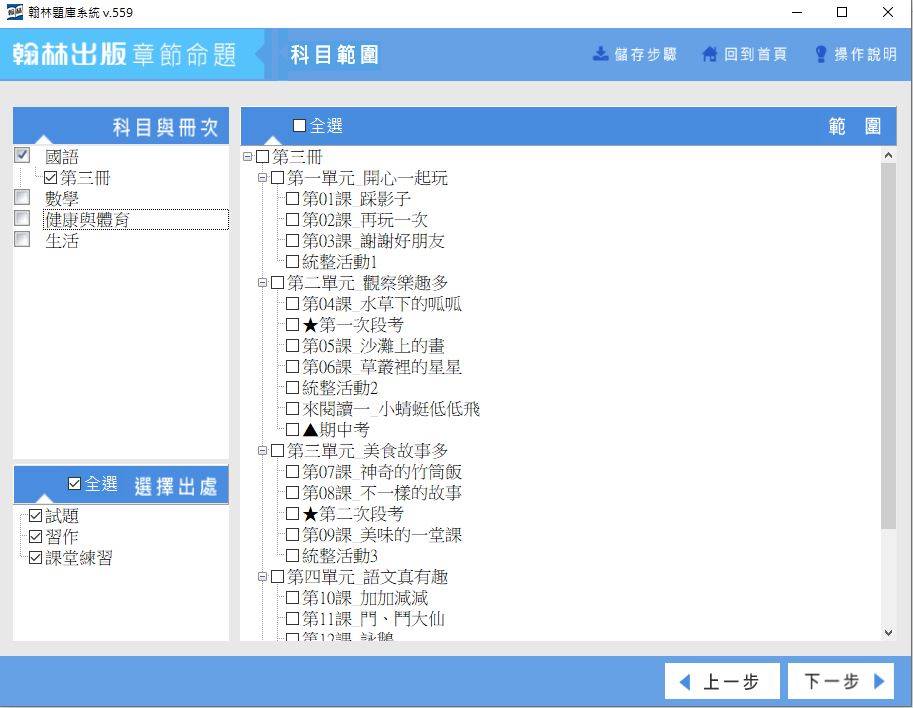Collapse the 第二單元_觀察樂趣多 node
This screenshot has height=708, width=913.
point(263,282)
